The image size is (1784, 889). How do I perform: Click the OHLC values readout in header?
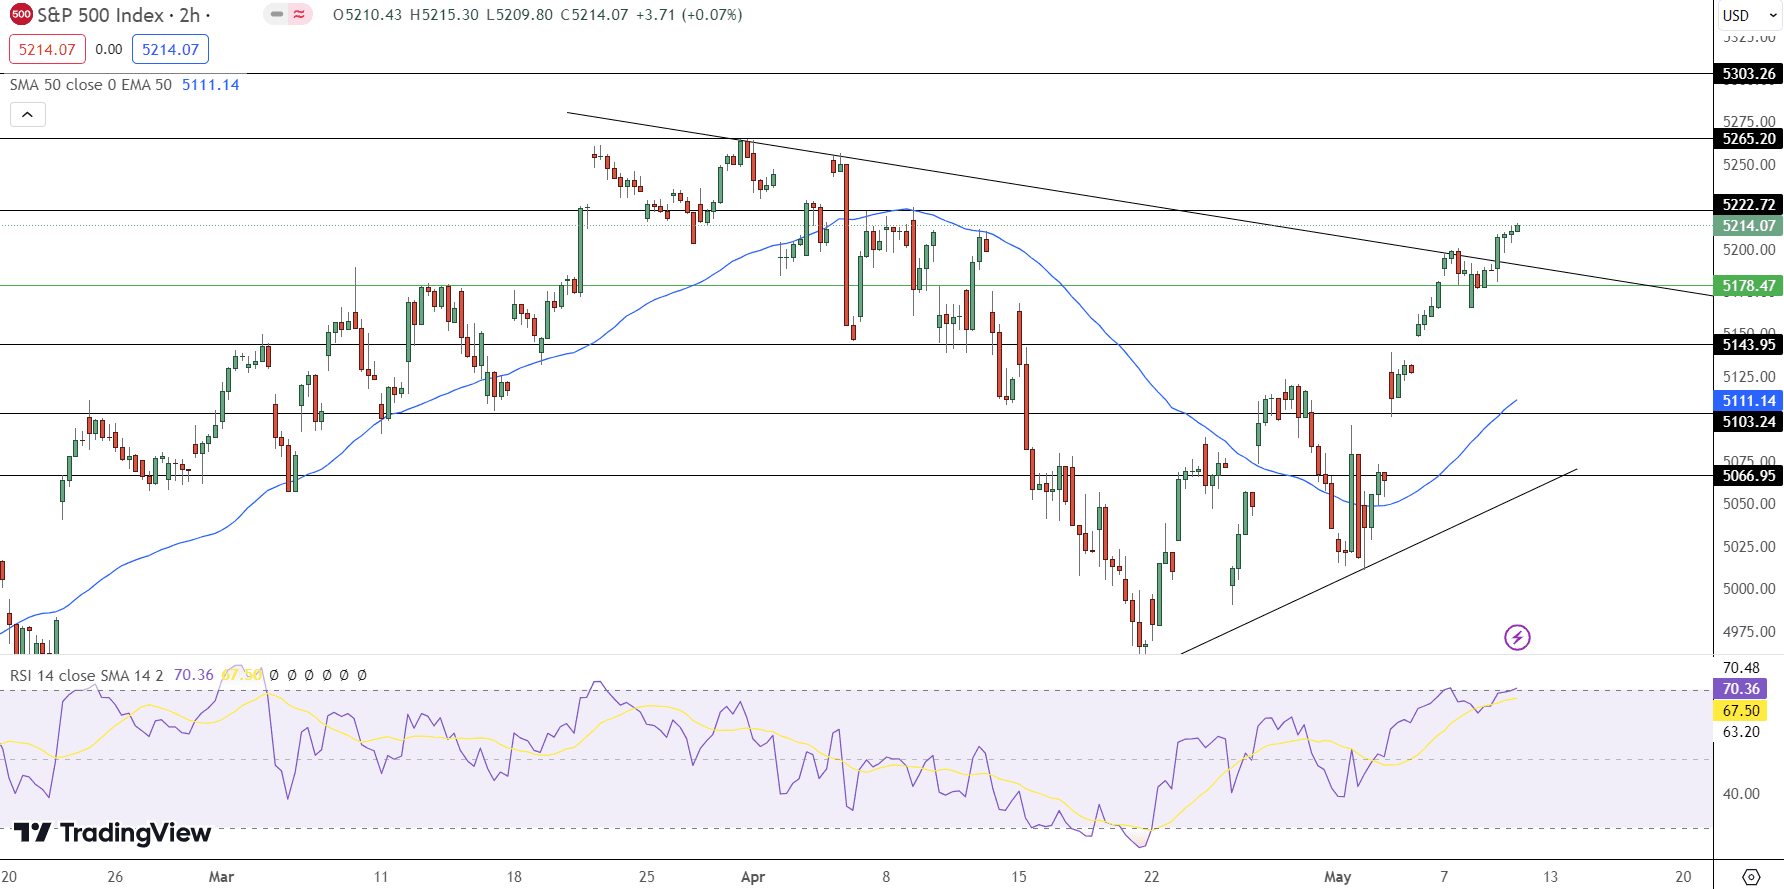(x=537, y=15)
